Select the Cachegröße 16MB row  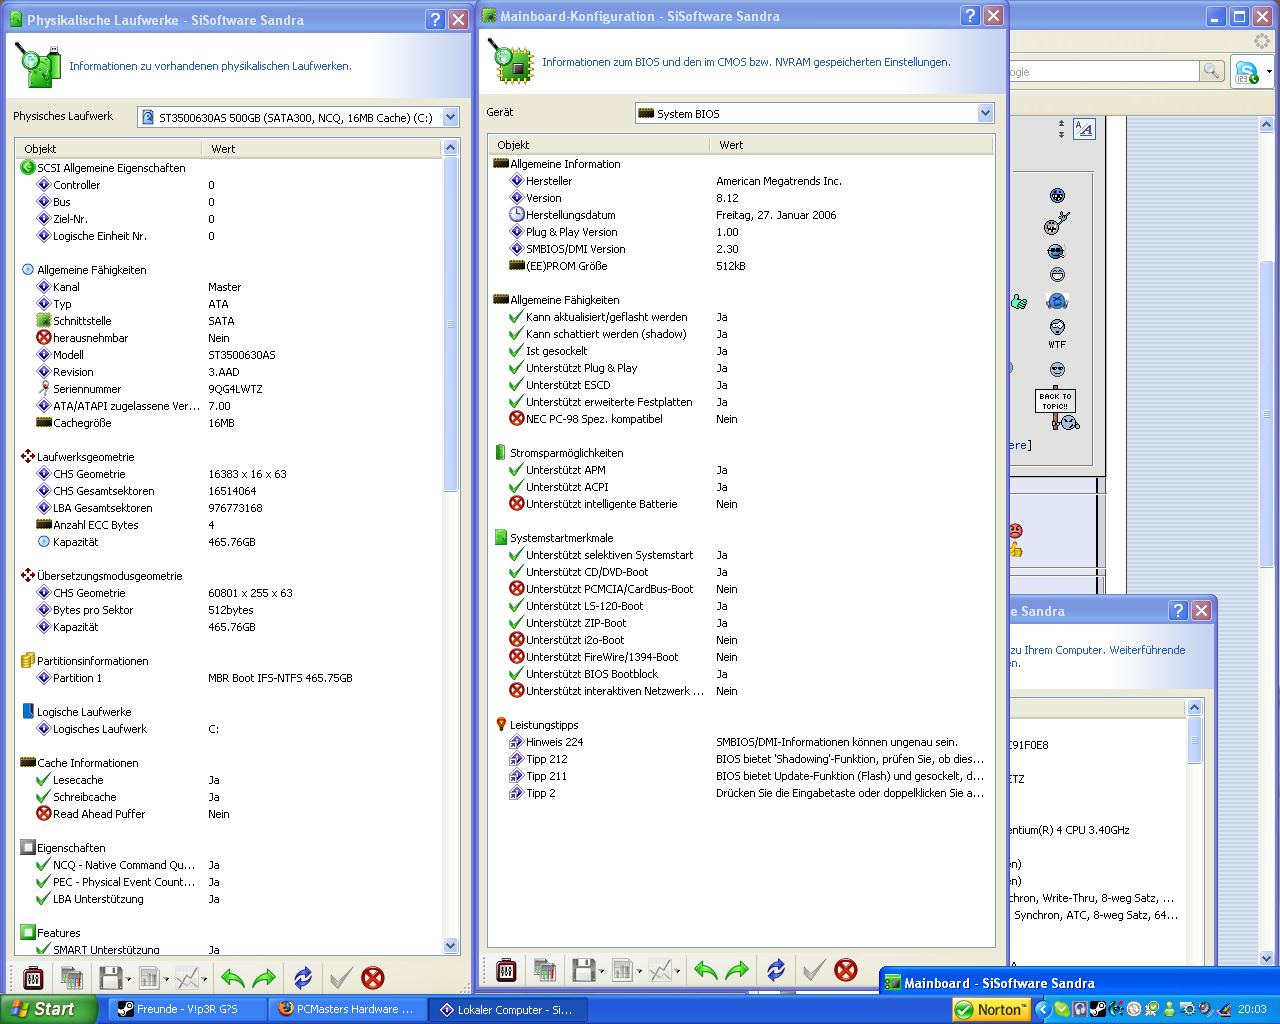pyautogui.click(x=228, y=423)
